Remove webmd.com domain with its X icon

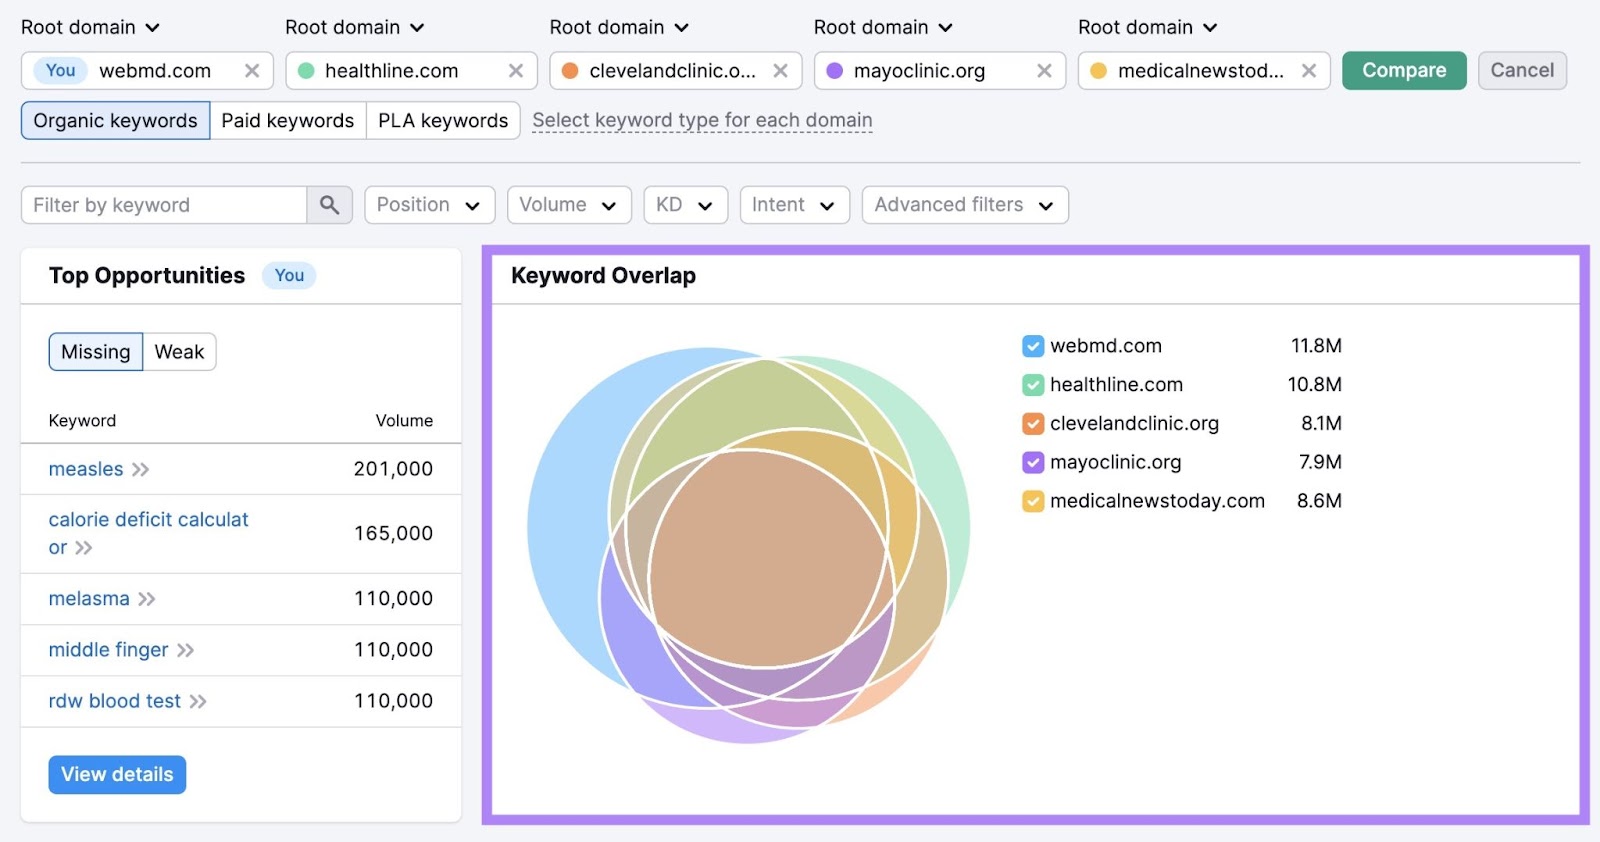point(252,71)
